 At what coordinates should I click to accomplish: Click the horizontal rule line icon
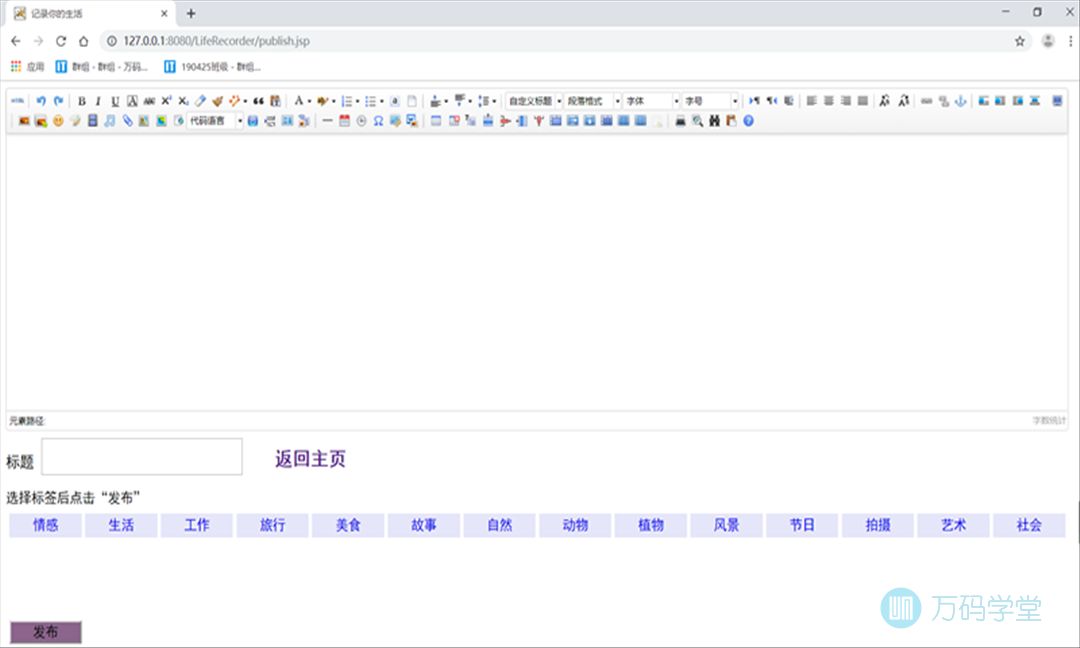tap(327, 121)
